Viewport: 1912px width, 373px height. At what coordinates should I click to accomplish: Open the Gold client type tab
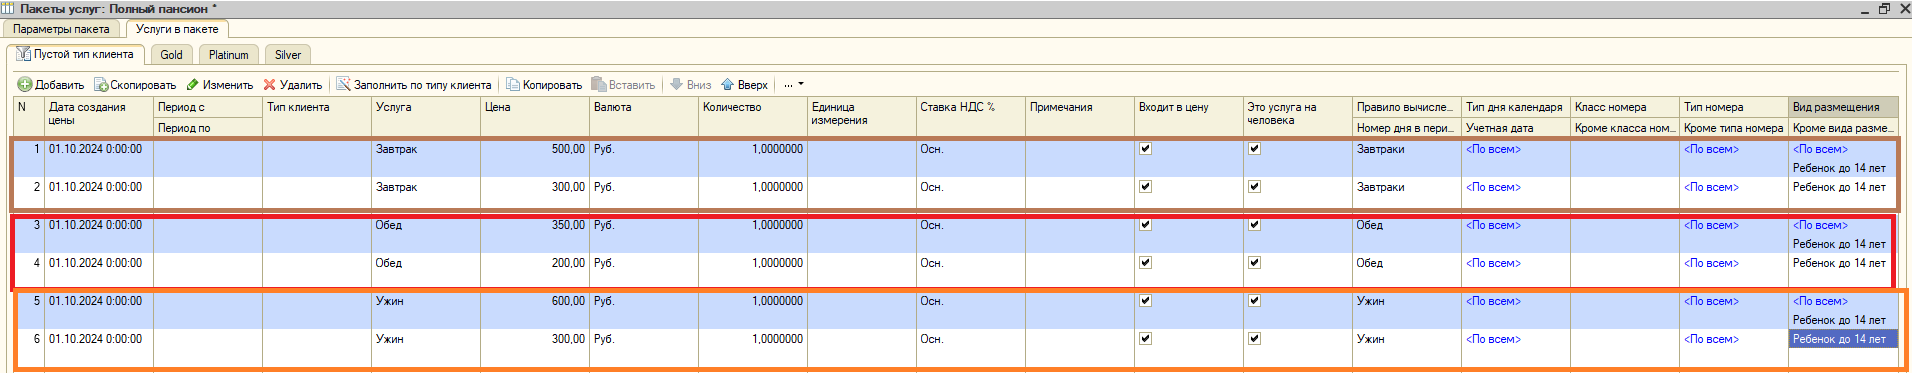point(172,55)
